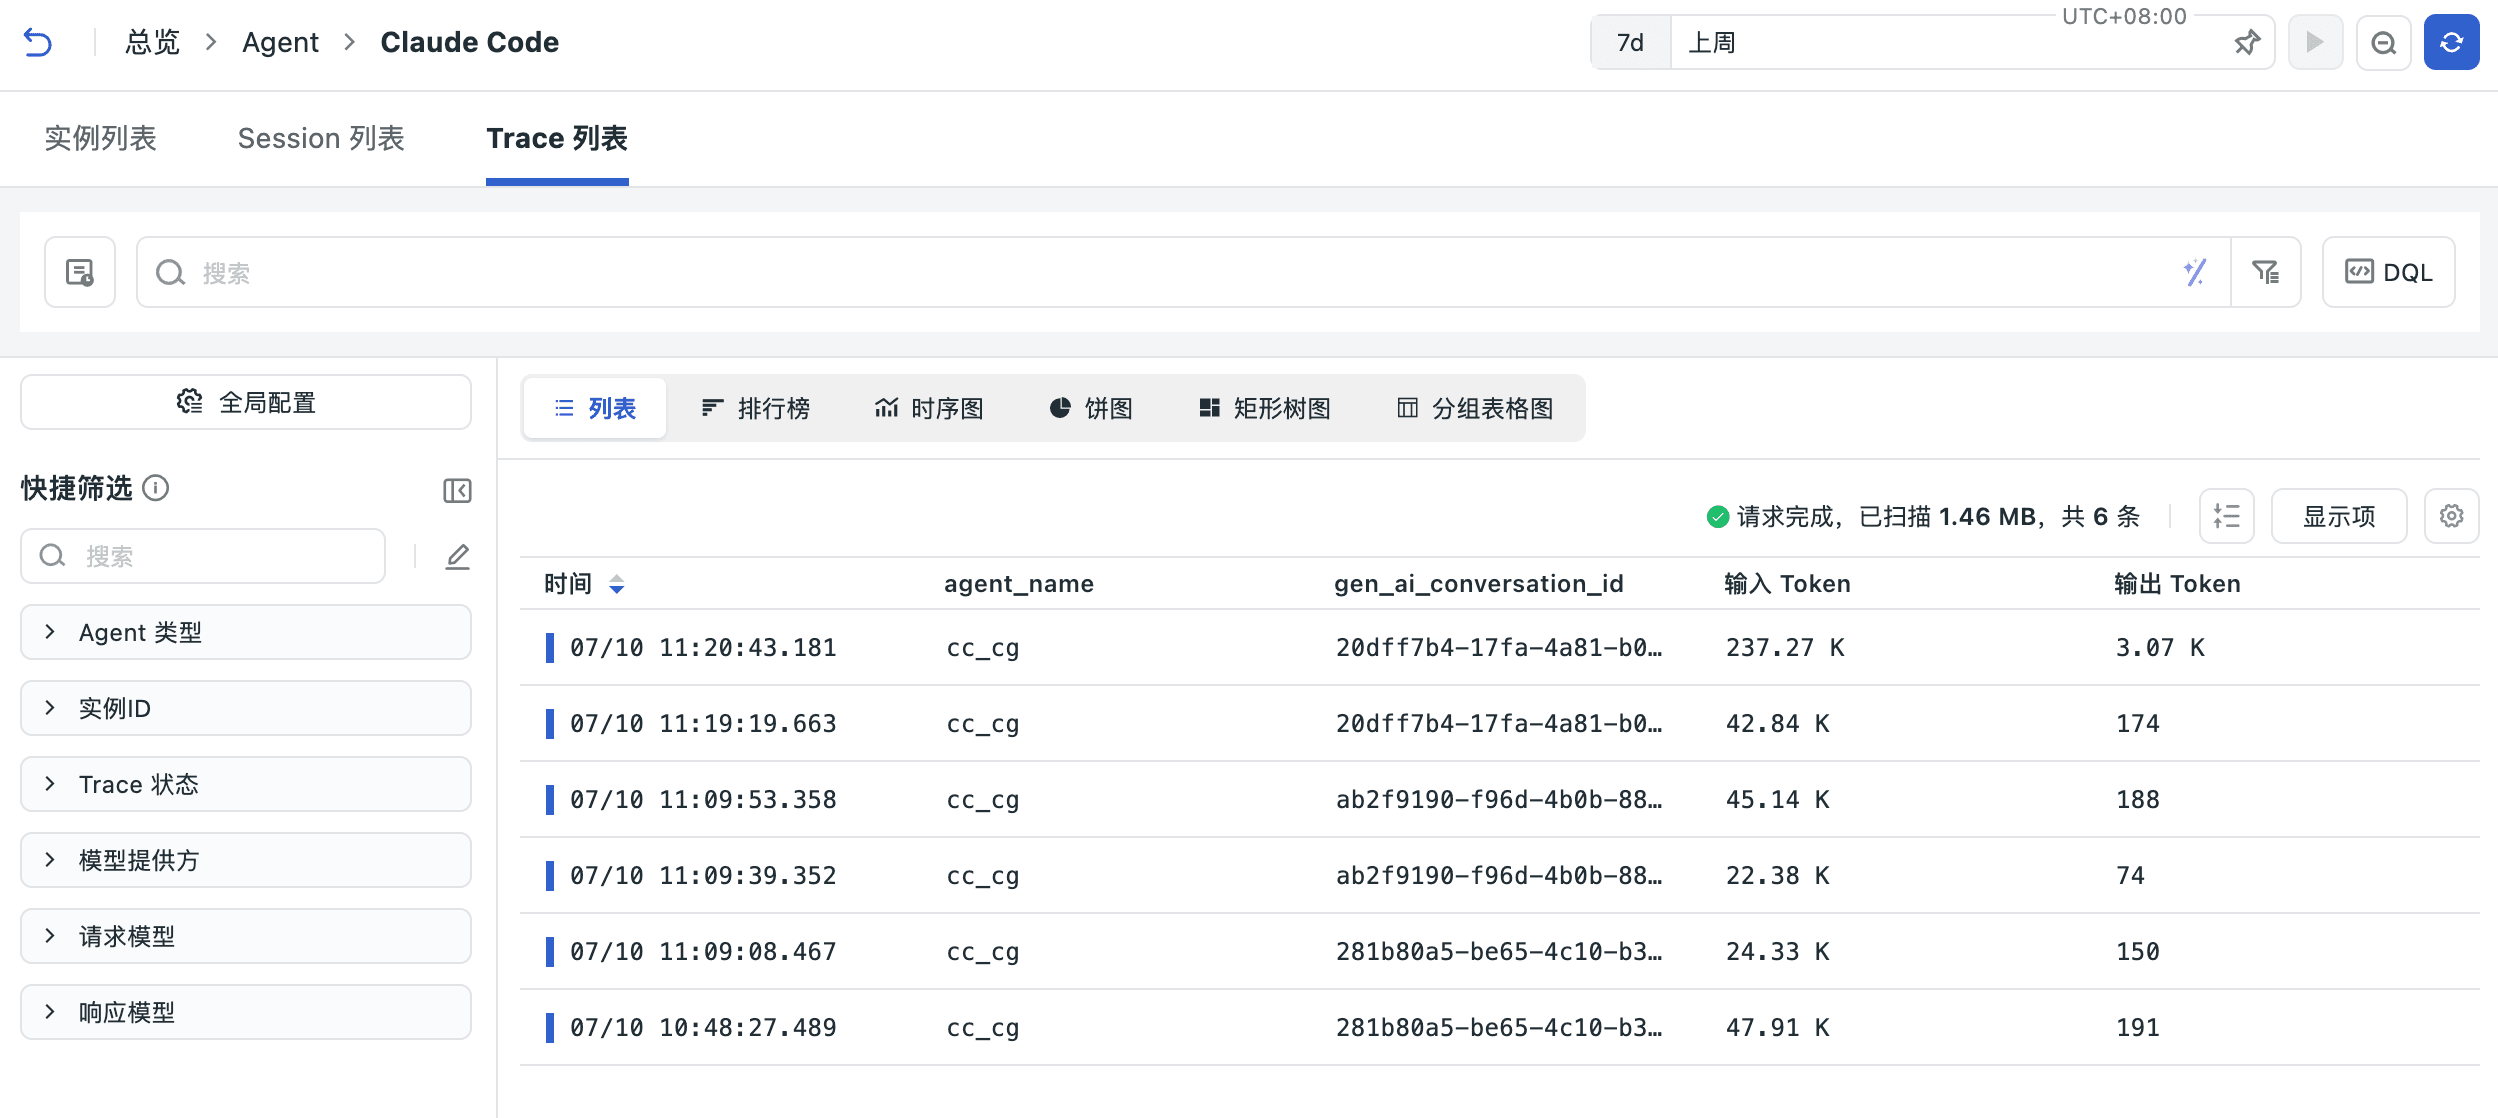The image size is (2498, 1118).
Task: Click input token value 237.27 K
Action: 1785,648
